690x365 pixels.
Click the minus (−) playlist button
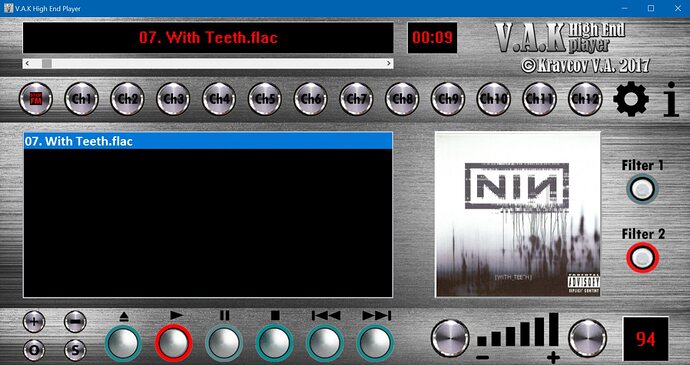click(75, 321)
